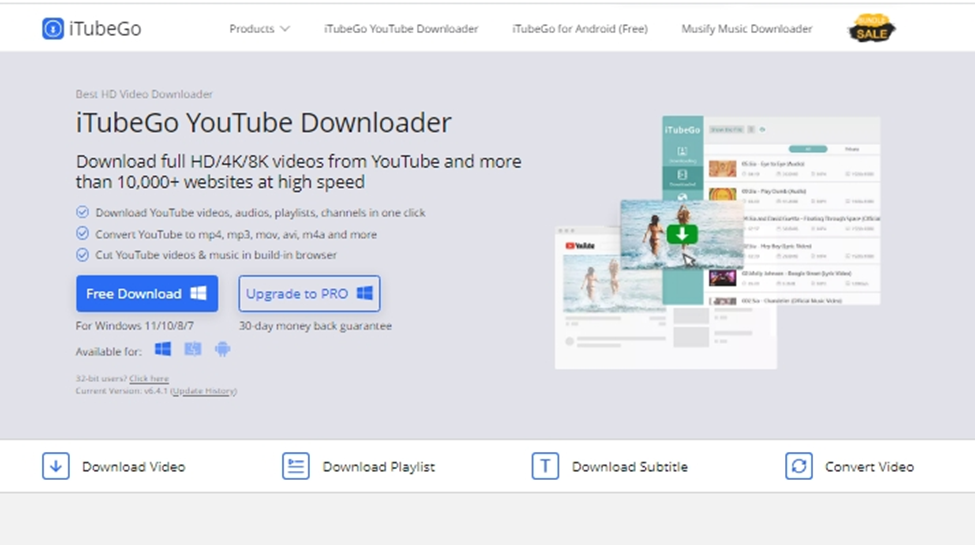975x545 pixels.
Task: Open the Update History link
Action: pyautogui.click(x=203, y=391)
